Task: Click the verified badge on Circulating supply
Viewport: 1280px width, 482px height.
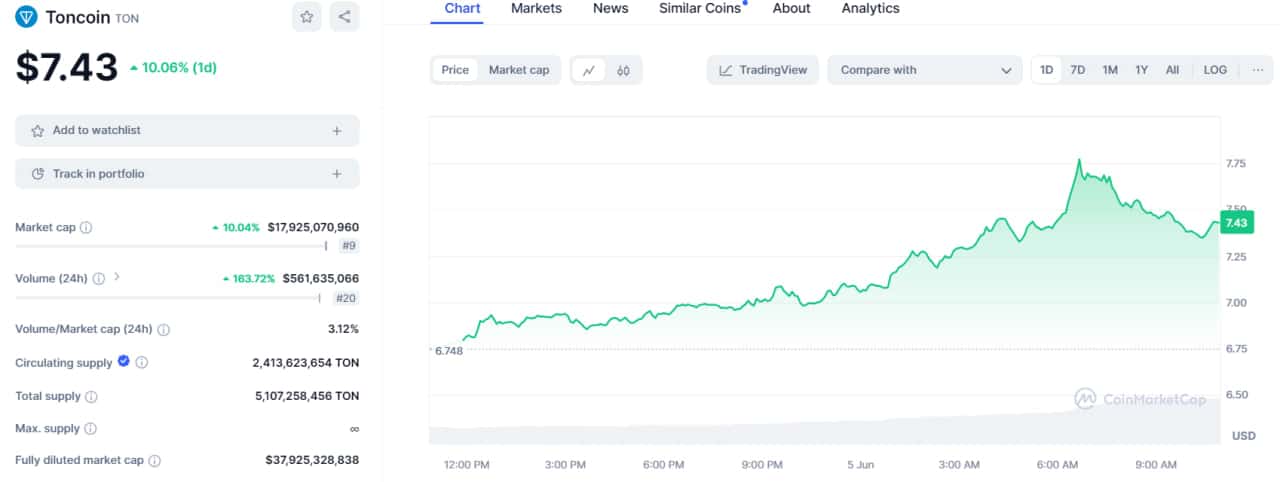Action: (x=123, y=361)
